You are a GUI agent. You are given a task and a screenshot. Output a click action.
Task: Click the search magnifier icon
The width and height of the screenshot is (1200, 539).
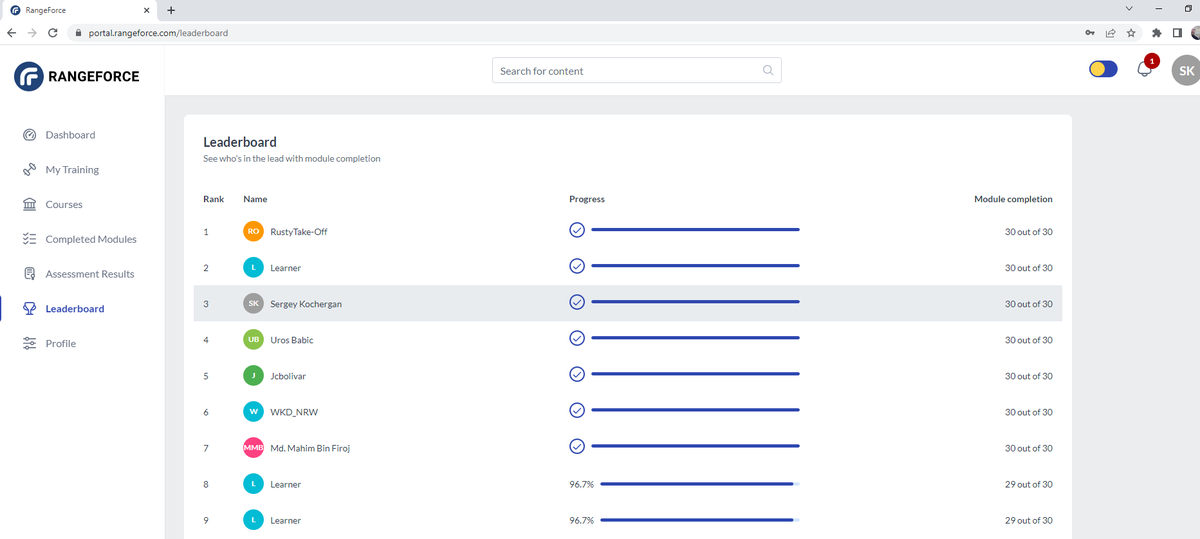point(768,71)
